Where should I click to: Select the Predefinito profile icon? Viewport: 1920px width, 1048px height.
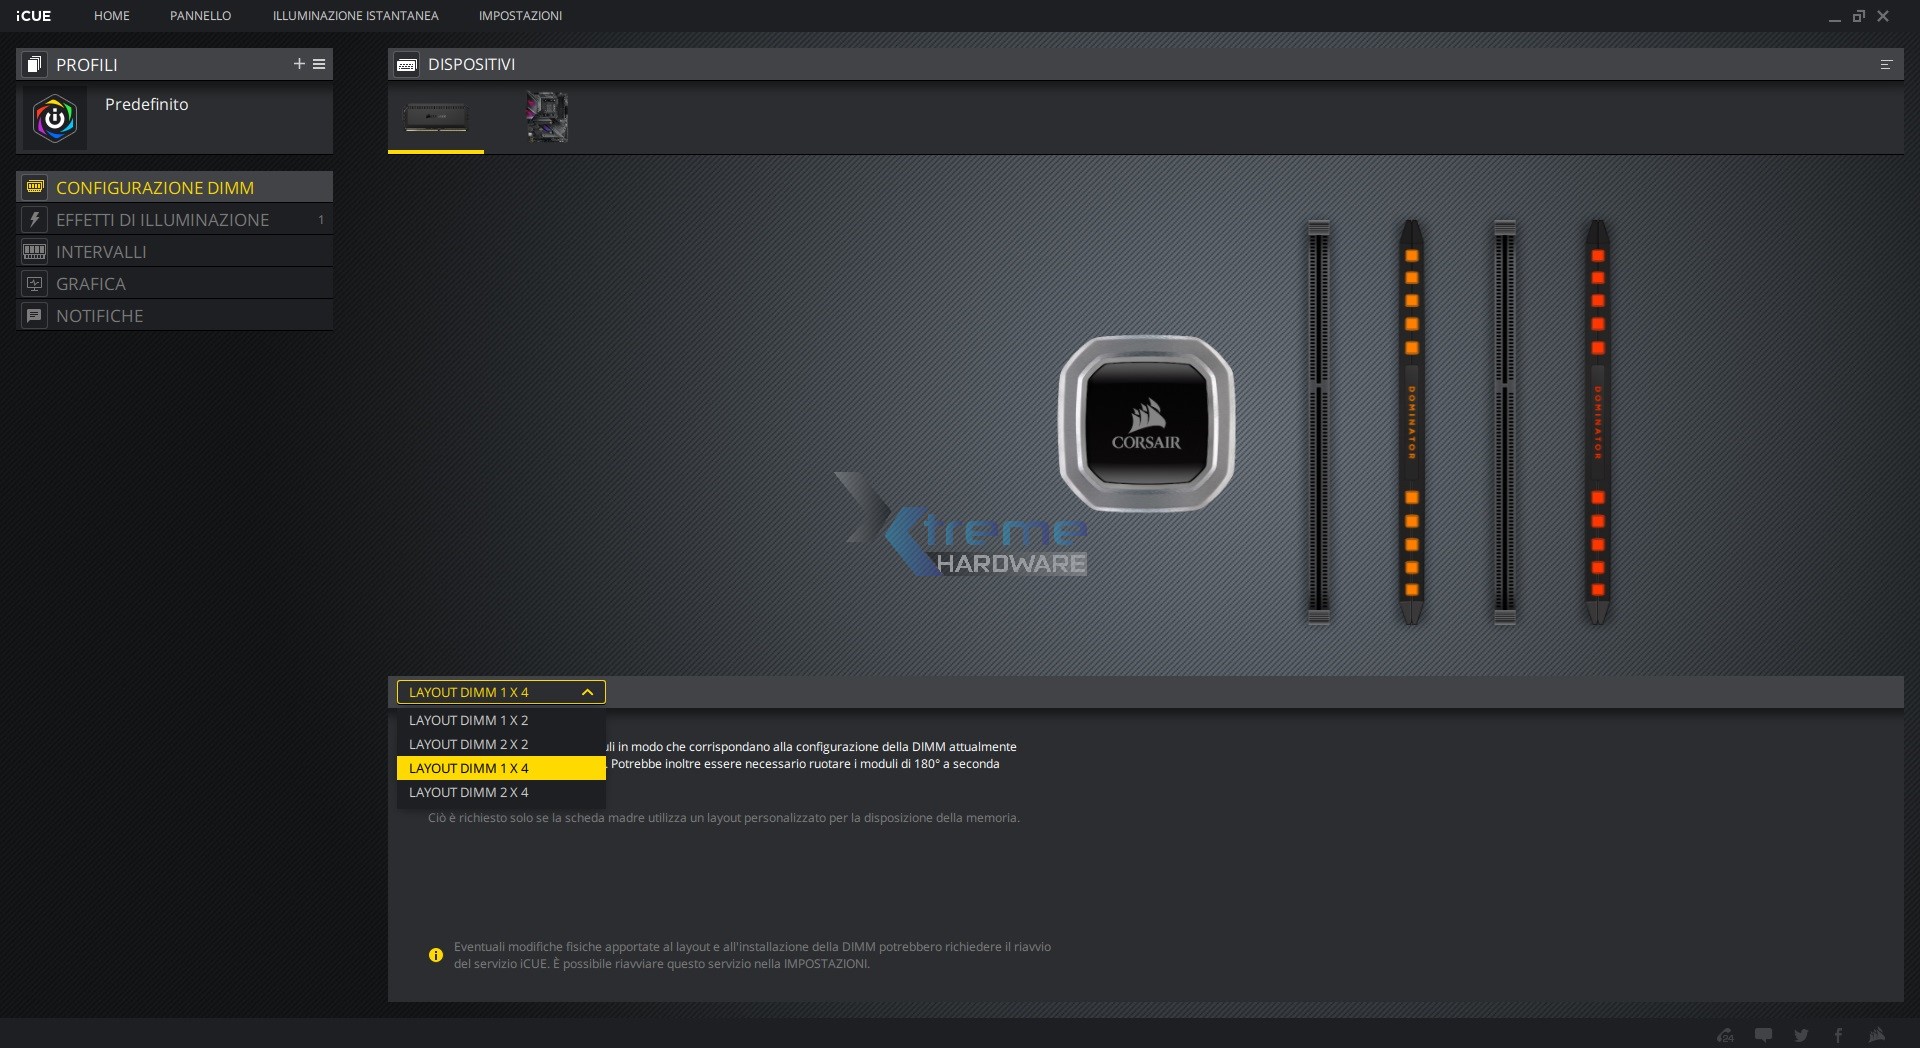tap(55, 119)
